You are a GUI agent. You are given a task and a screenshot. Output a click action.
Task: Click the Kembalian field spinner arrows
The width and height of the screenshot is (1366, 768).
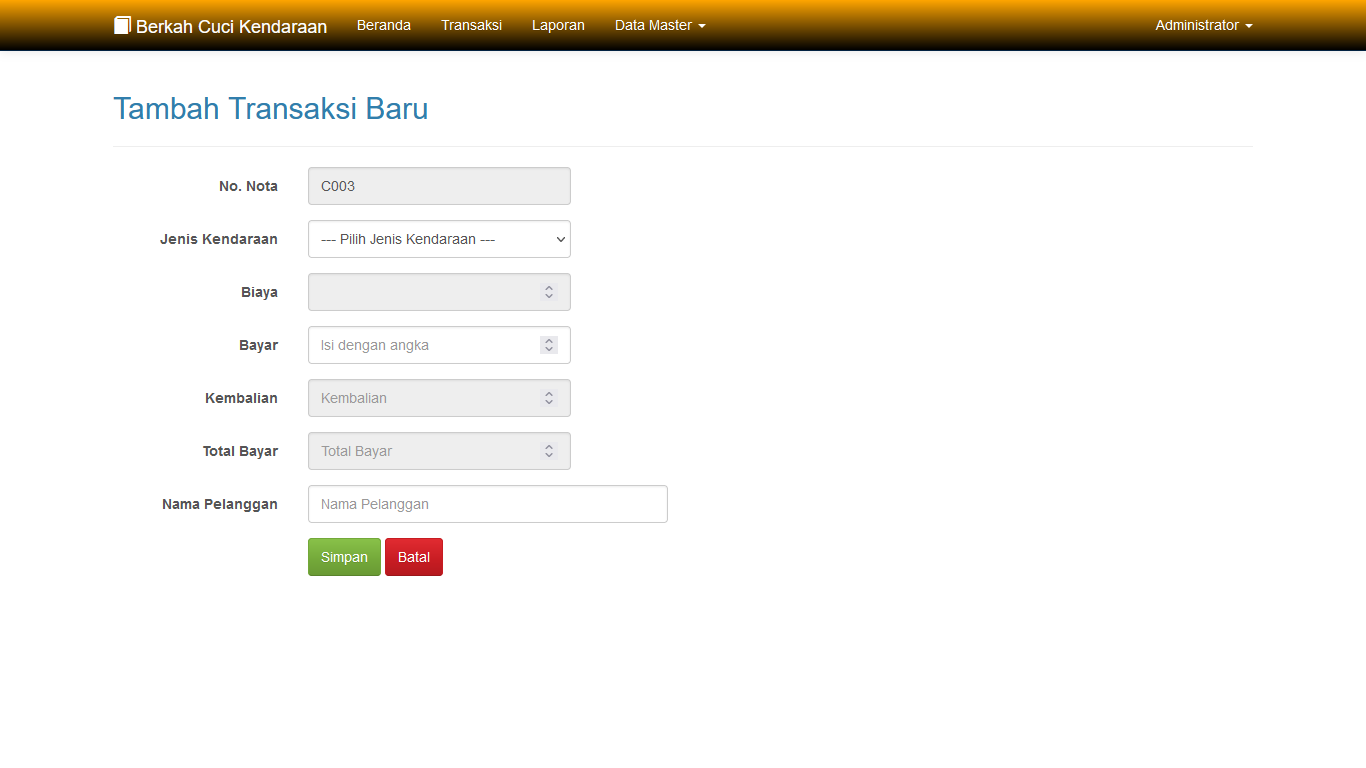[x=549, y=398]
